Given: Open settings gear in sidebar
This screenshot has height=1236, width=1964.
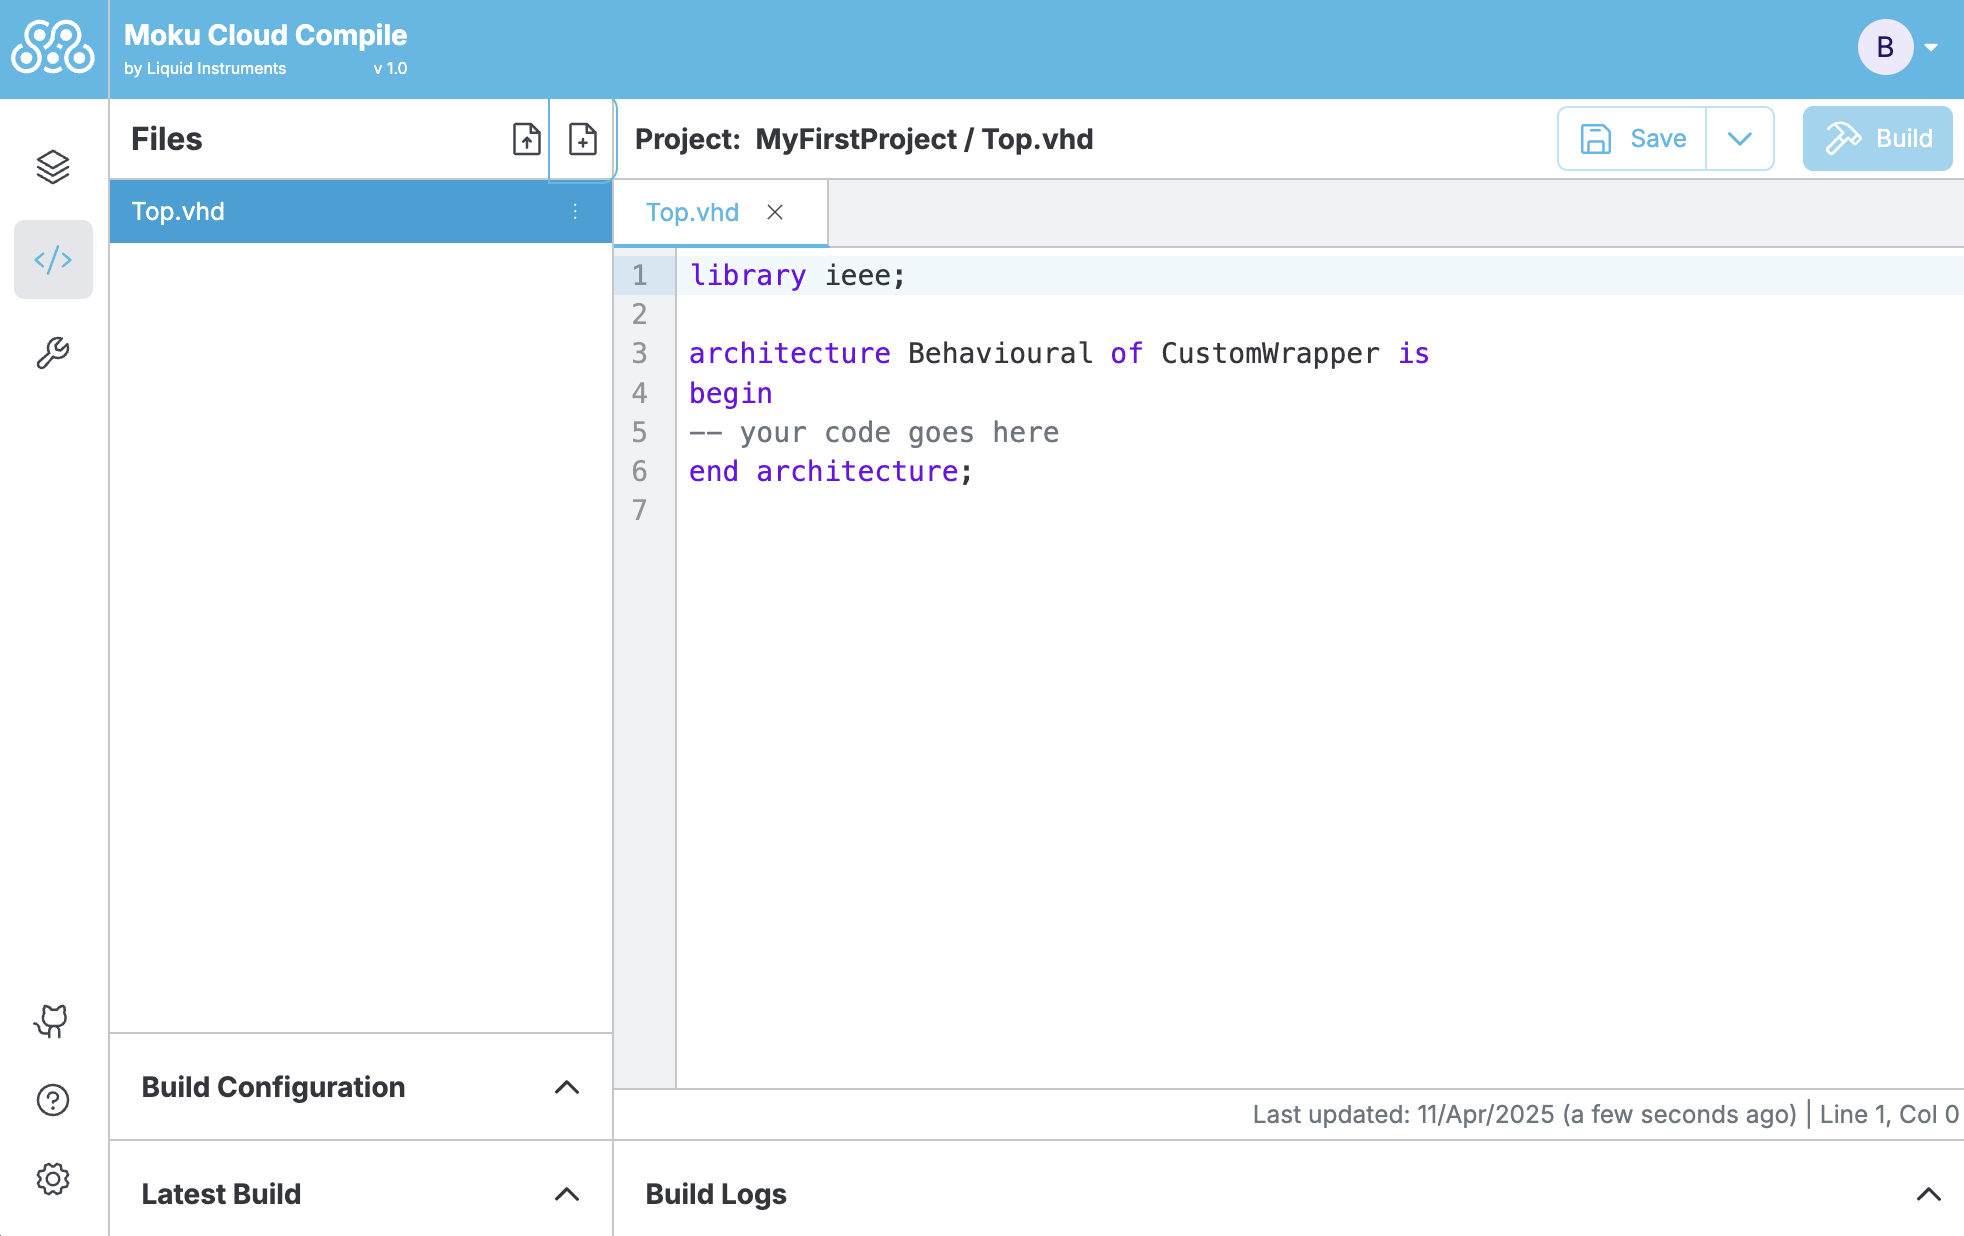Looking at the screenshot, I should [53, 1179].
